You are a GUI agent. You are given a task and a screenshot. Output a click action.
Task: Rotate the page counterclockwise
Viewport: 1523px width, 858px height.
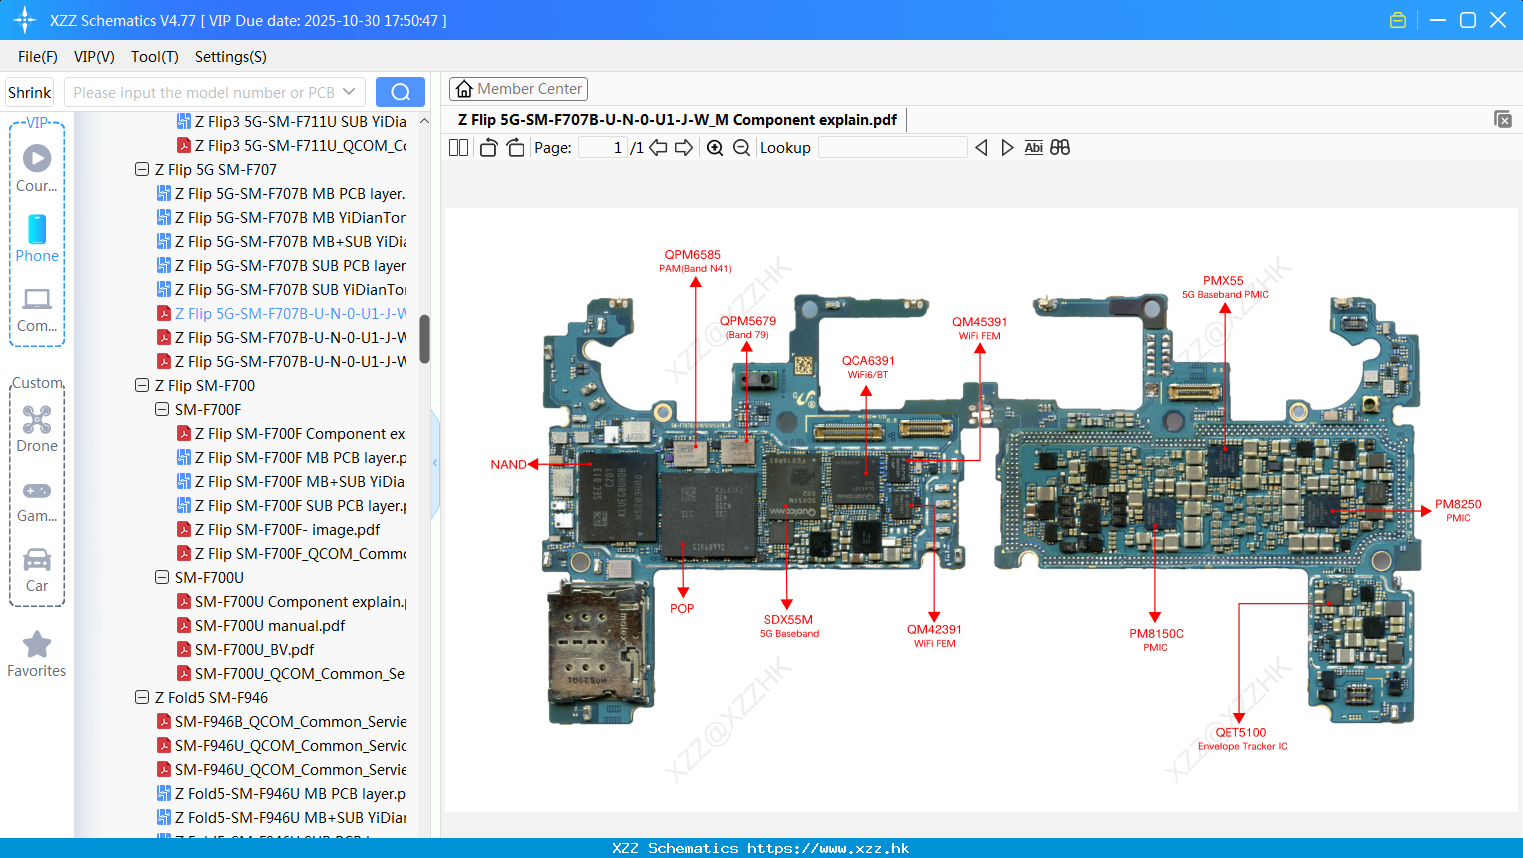488,147
